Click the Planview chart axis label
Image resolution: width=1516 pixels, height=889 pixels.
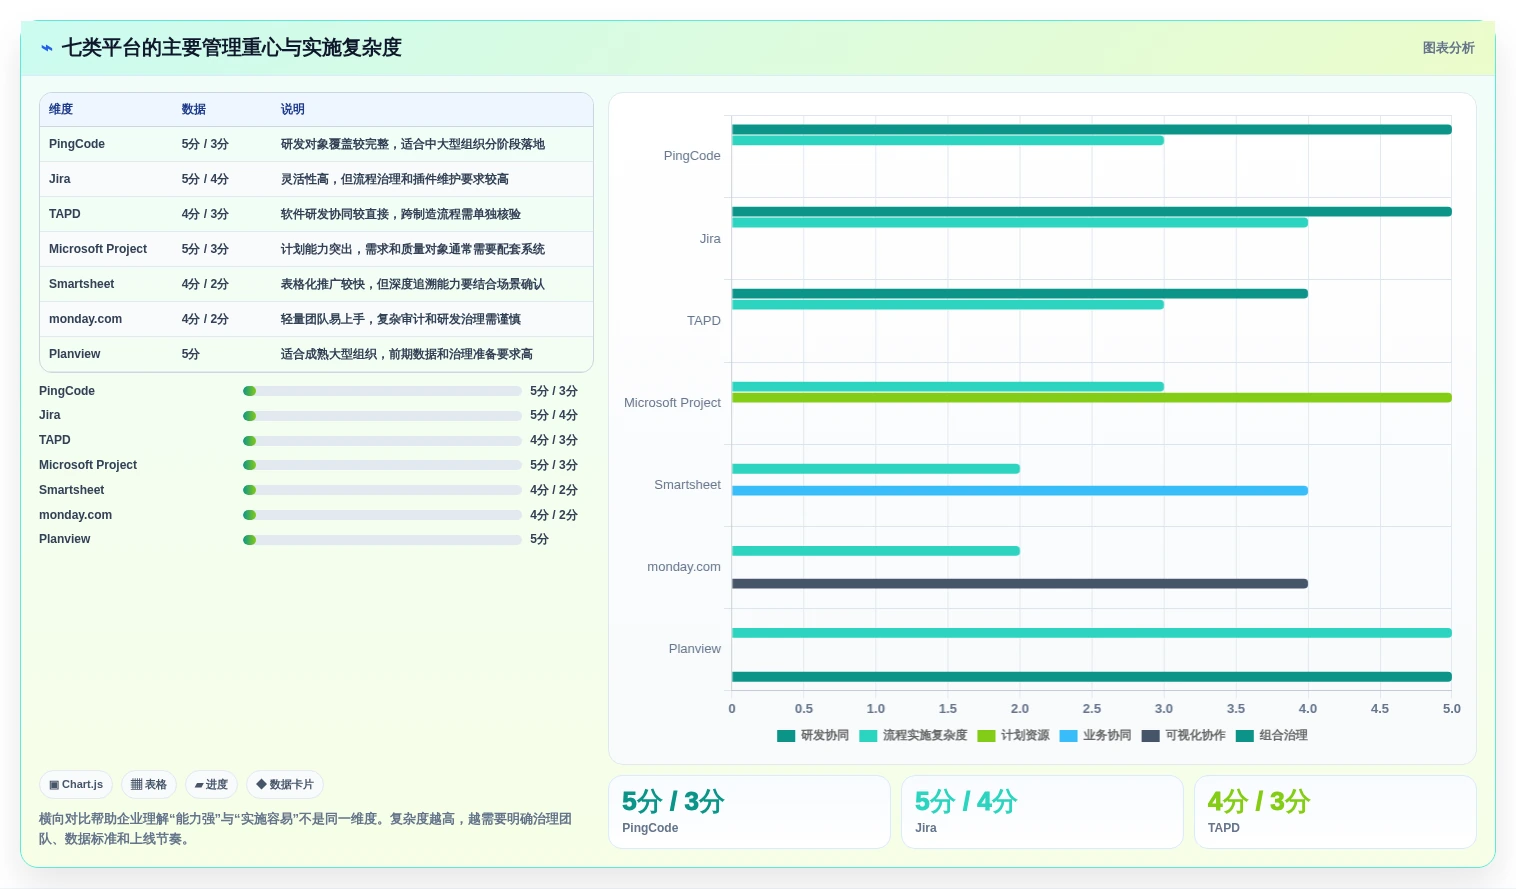point(694,649)
